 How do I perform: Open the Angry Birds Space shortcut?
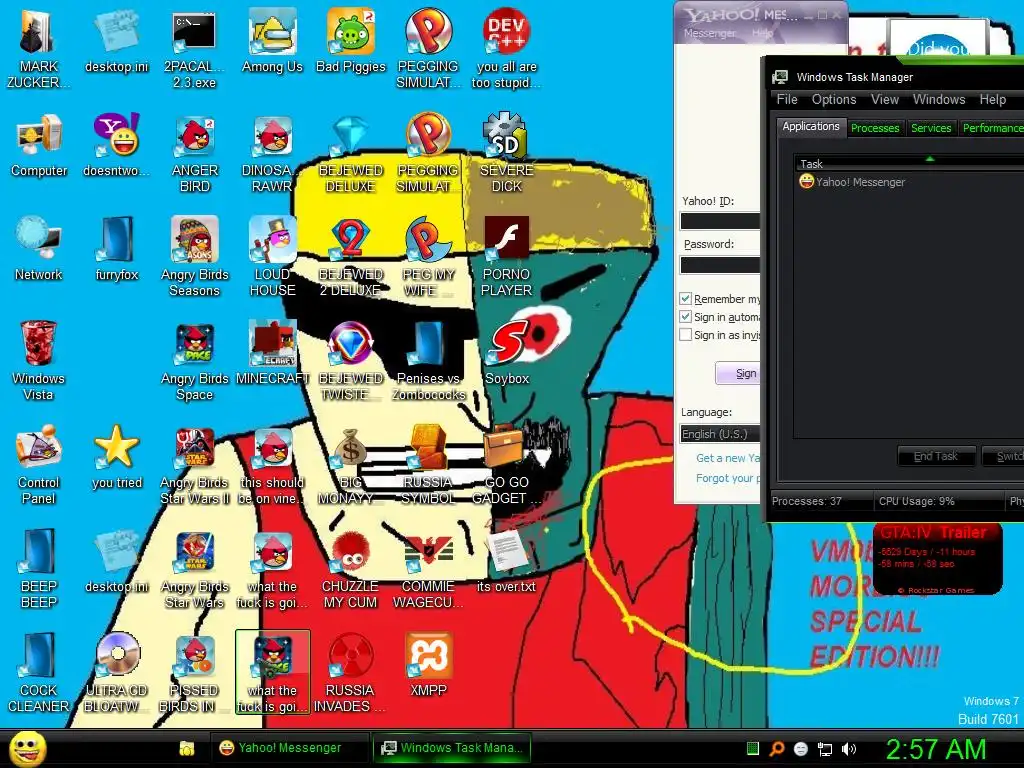coord(195,360)
